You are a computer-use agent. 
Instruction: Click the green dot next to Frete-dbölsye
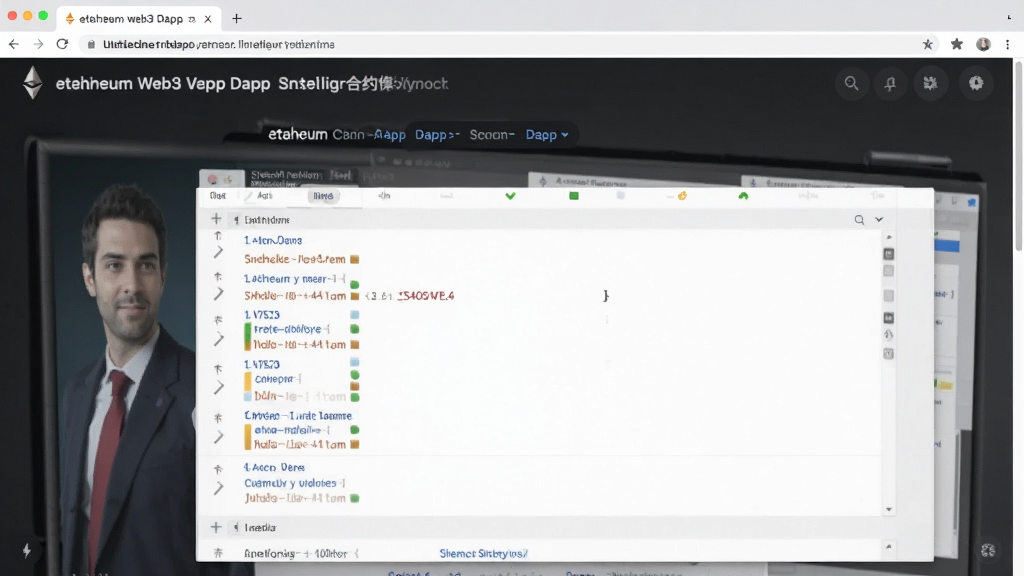coord(355,329)
